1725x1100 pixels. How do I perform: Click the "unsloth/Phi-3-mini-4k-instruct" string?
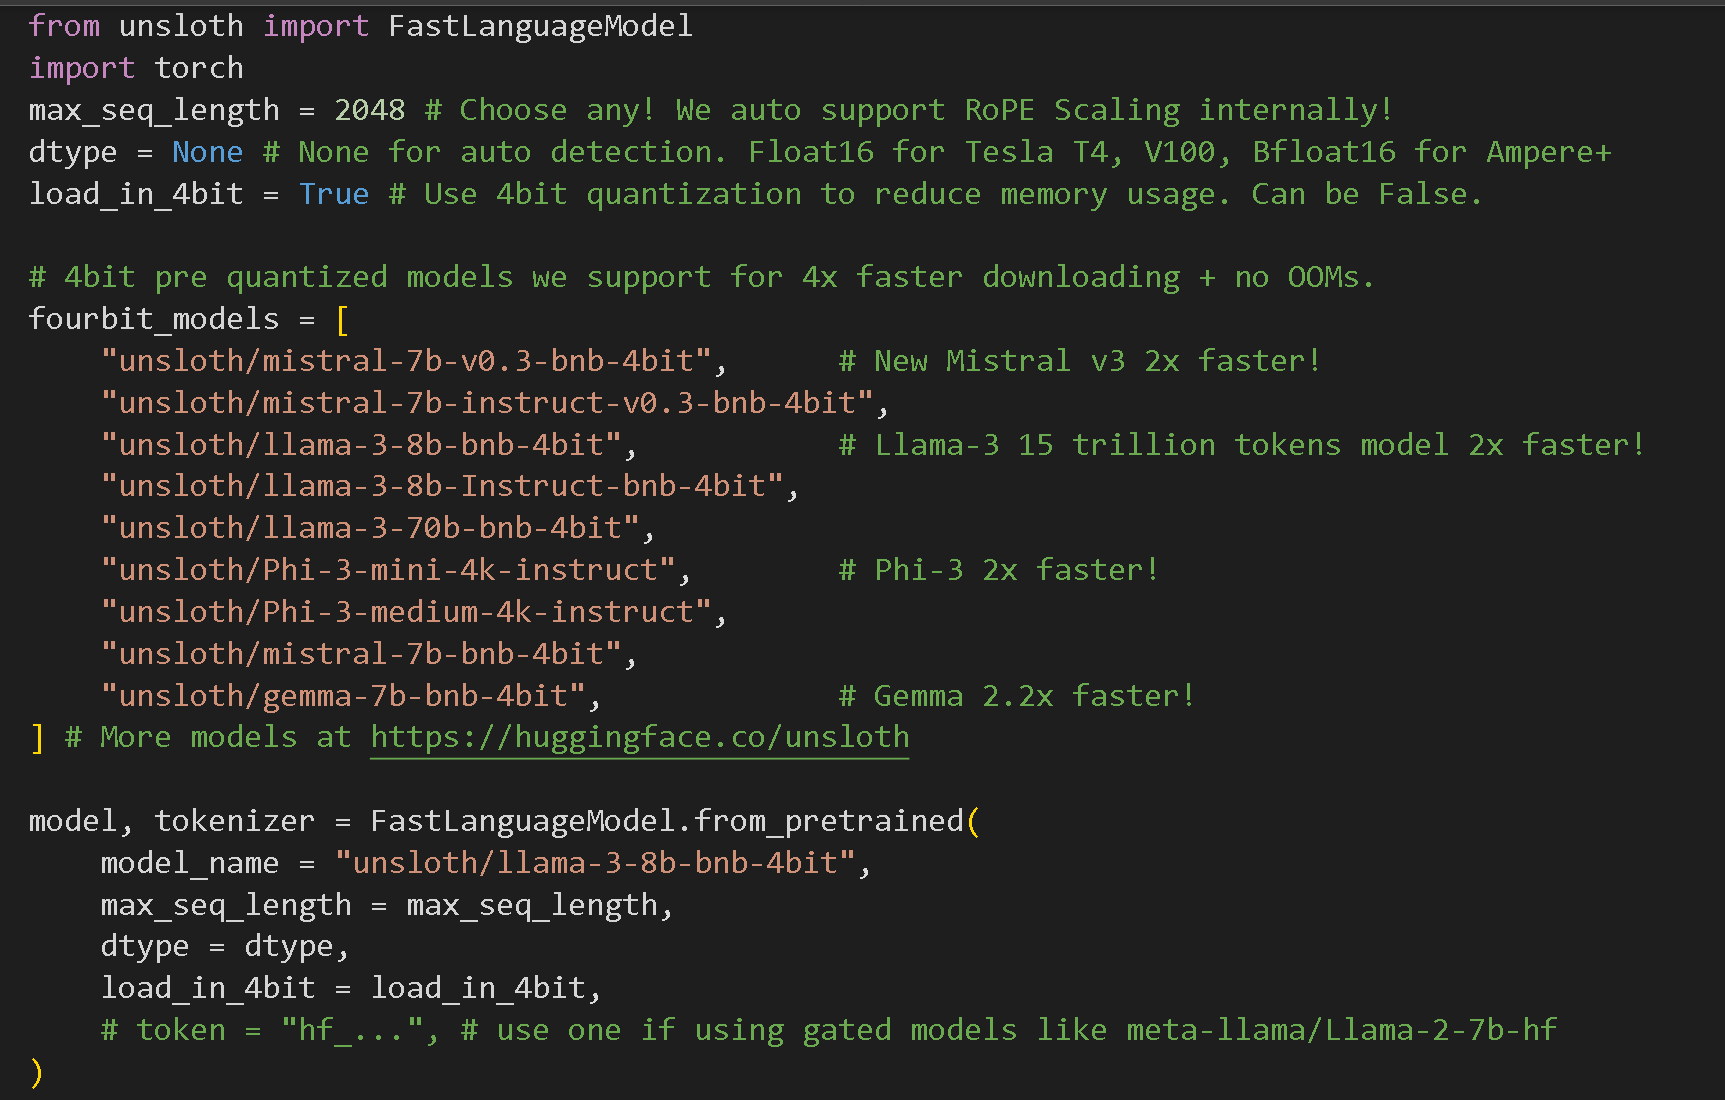click(388, 570)
